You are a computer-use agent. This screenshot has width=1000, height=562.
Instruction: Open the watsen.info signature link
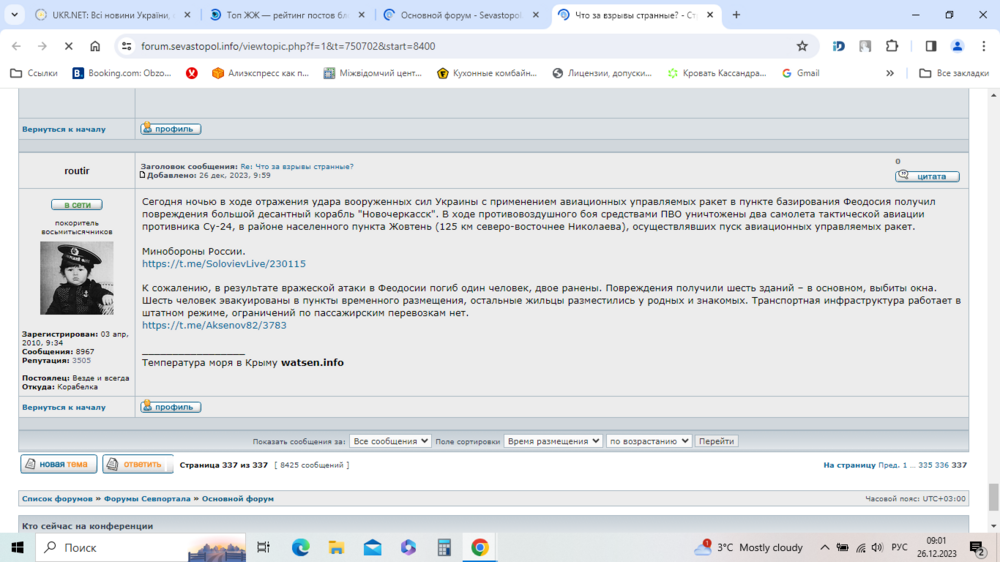(312, 362)
